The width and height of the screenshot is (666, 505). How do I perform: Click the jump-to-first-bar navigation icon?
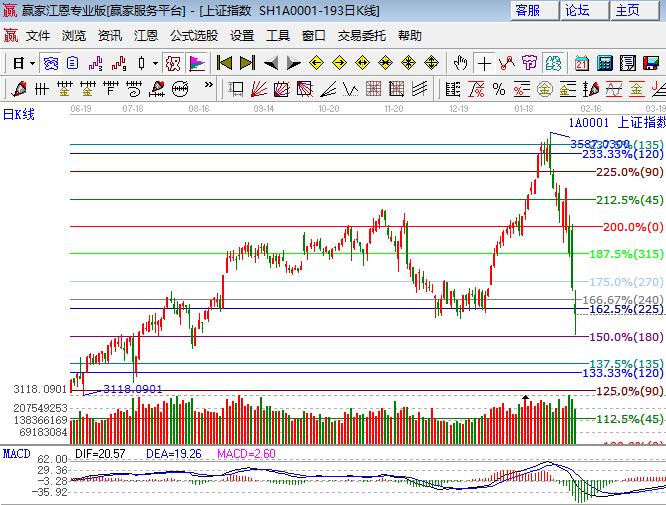point(225,63)
